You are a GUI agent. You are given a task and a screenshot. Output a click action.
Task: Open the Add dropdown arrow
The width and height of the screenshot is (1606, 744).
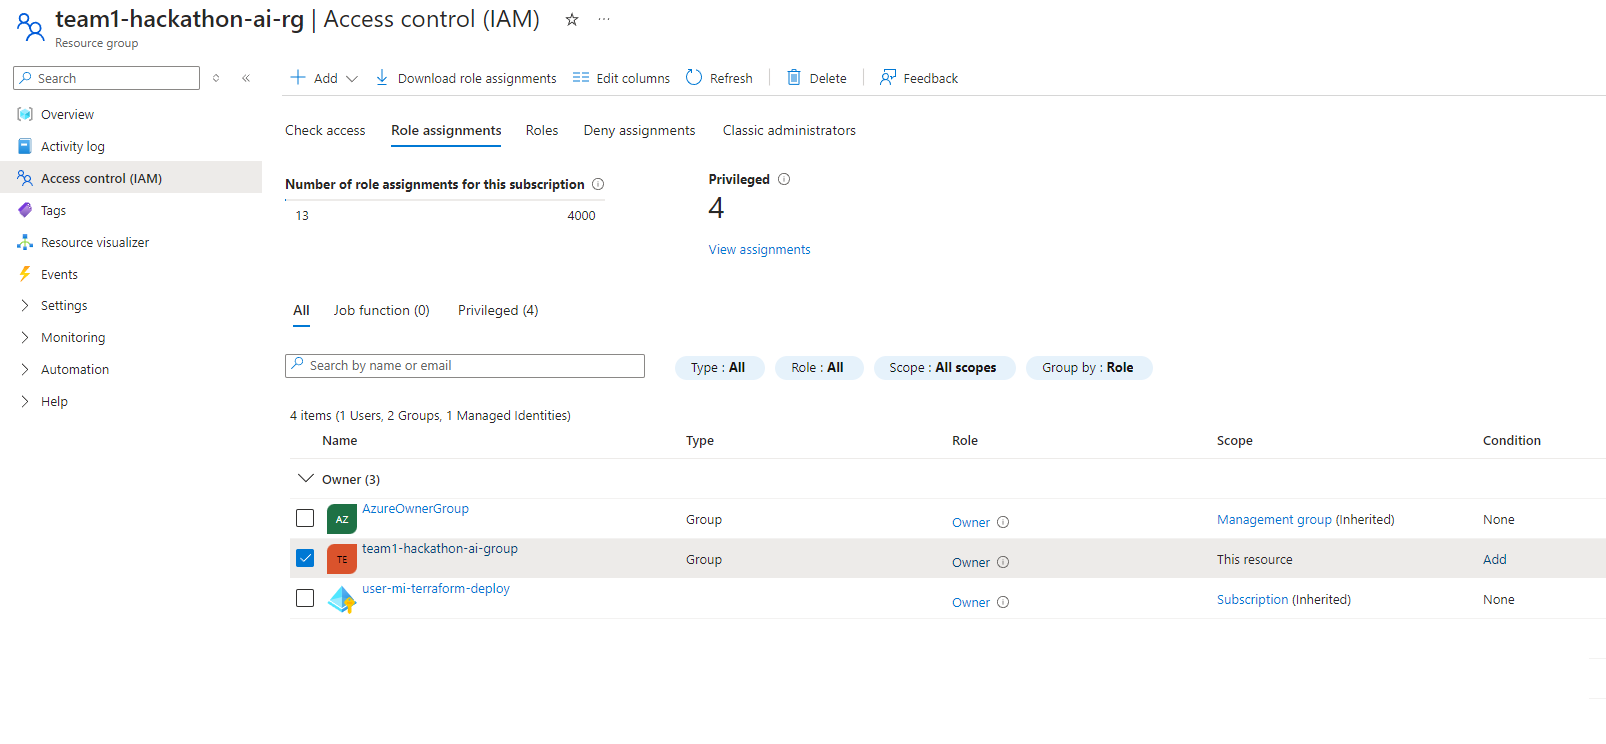[x=352, y=78]
